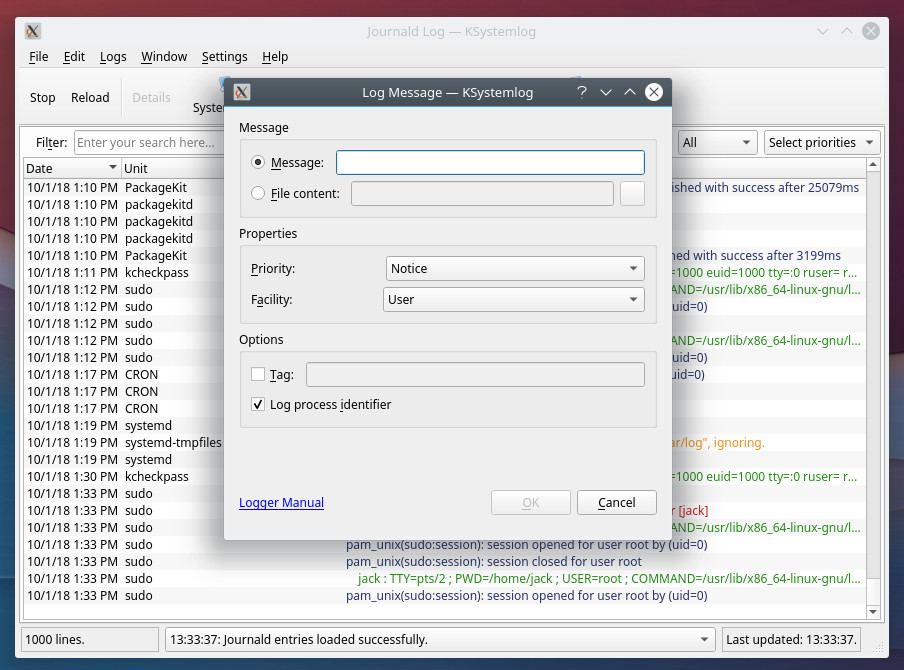The image size is (904, 670).
Task: Click the KSystemlog app icon in main title bar
Action: point(33,31)
